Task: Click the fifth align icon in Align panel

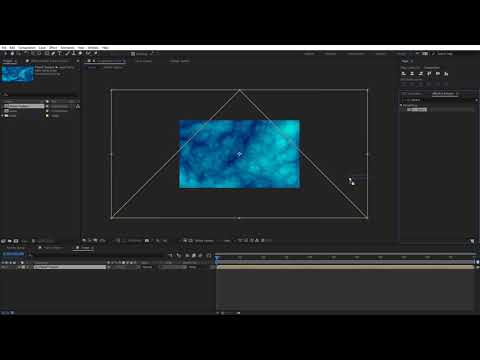Action: pos(438,74)
